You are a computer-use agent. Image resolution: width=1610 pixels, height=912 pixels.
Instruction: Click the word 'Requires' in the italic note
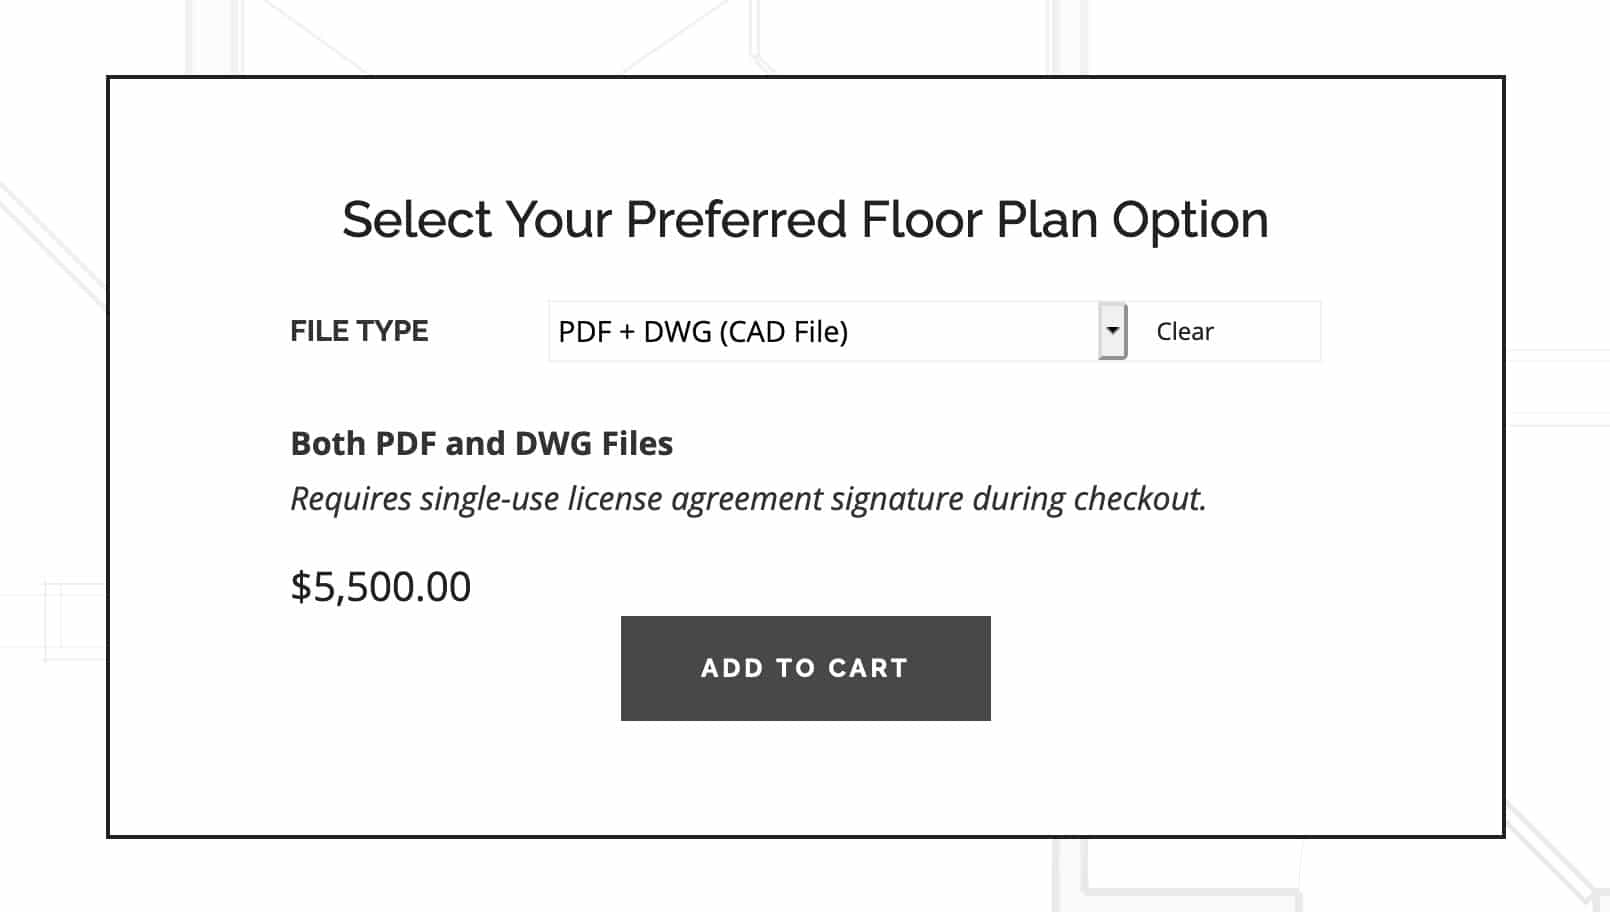tap(350, 498)
